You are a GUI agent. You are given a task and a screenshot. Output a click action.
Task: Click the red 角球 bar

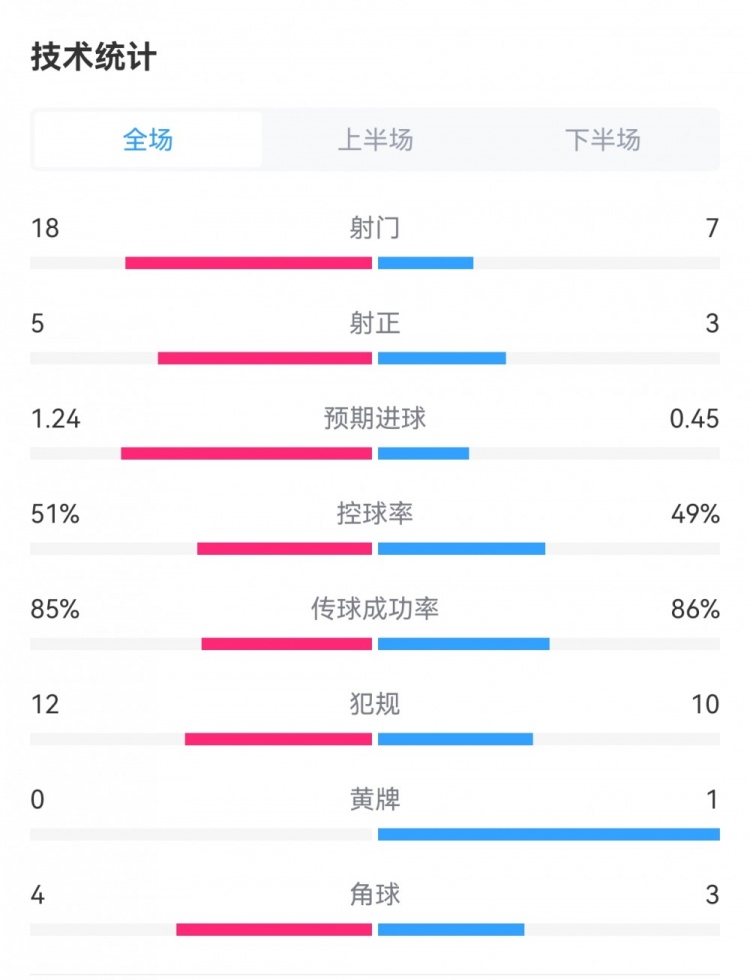coord(274,929)
